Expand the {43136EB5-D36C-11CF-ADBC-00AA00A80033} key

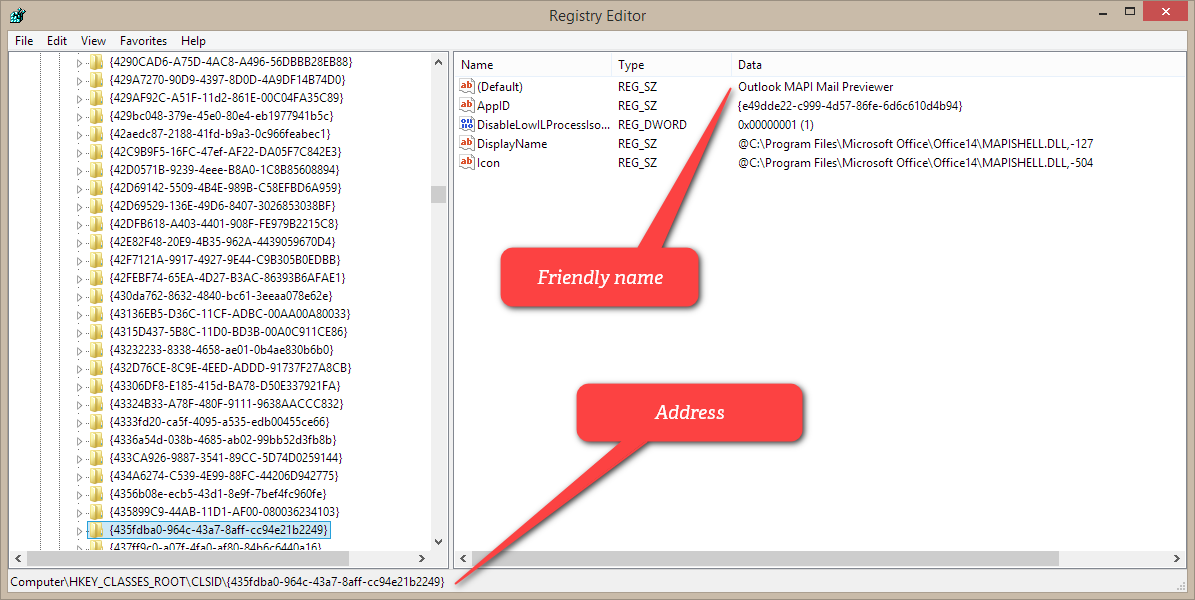pyautogui.click(x=81, y=314)
